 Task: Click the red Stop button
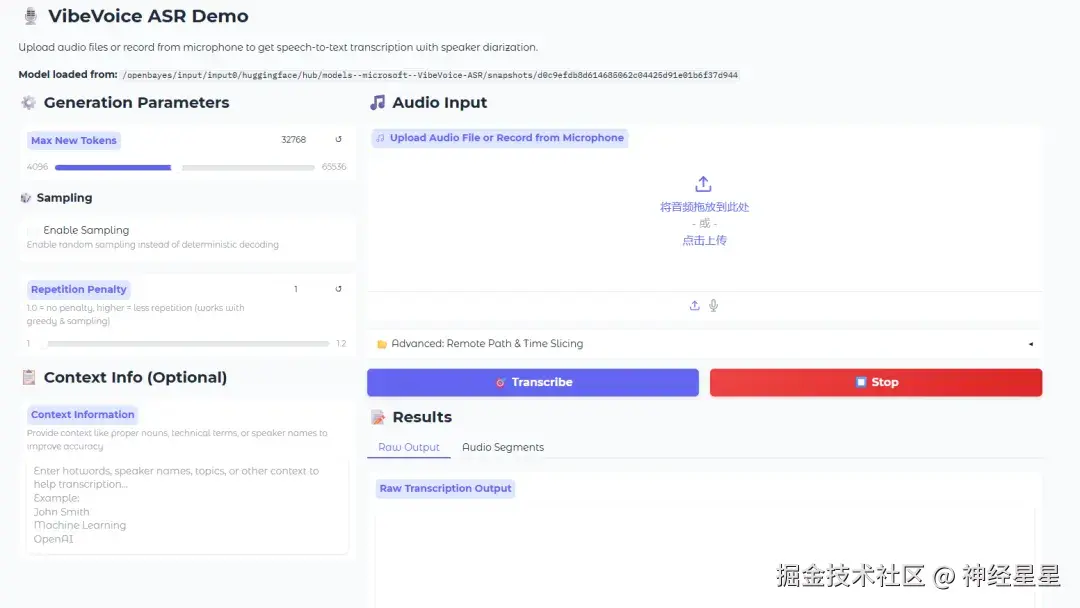875,382
